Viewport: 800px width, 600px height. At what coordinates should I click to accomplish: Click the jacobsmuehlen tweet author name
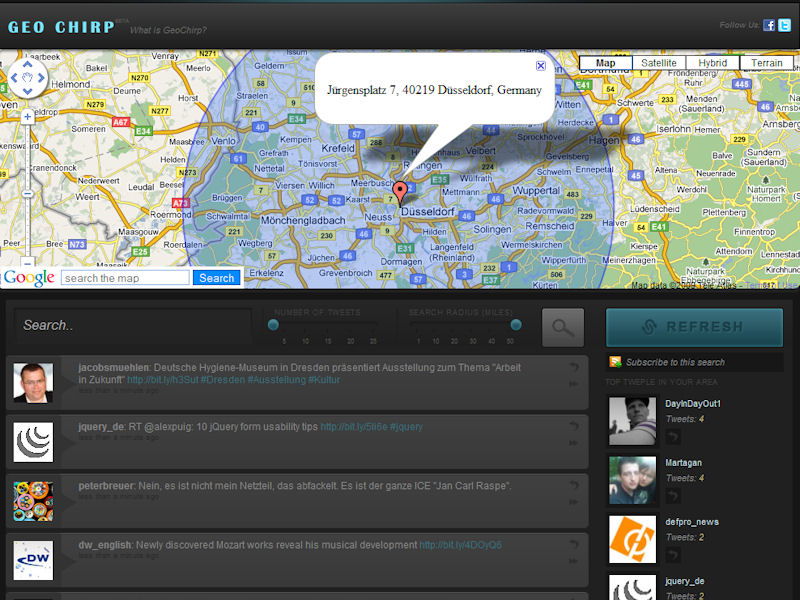pyautogui.click(x=114, y=367)
